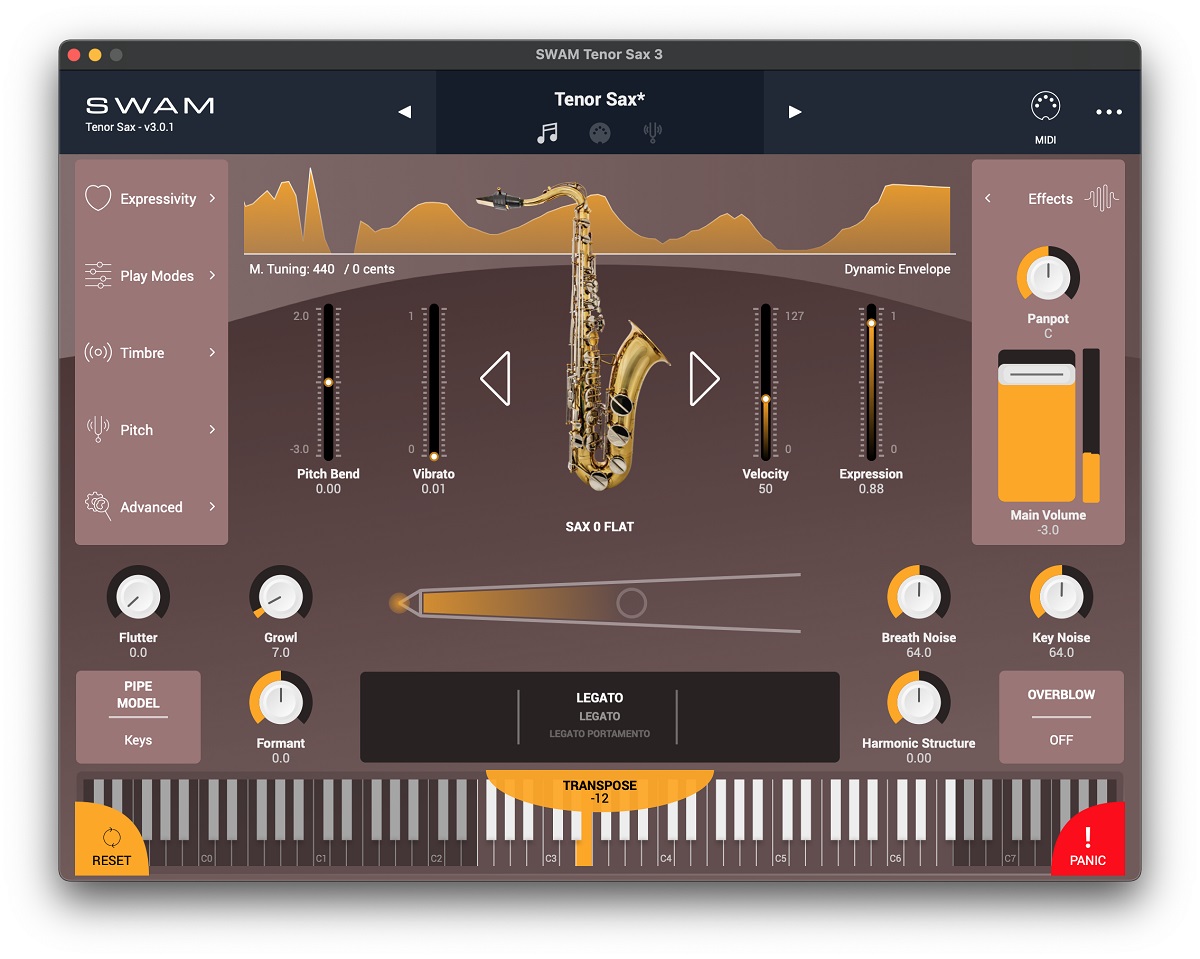Click the Key Noise knob
This screenshot has width=1200, height=959.
[1061, 596]
